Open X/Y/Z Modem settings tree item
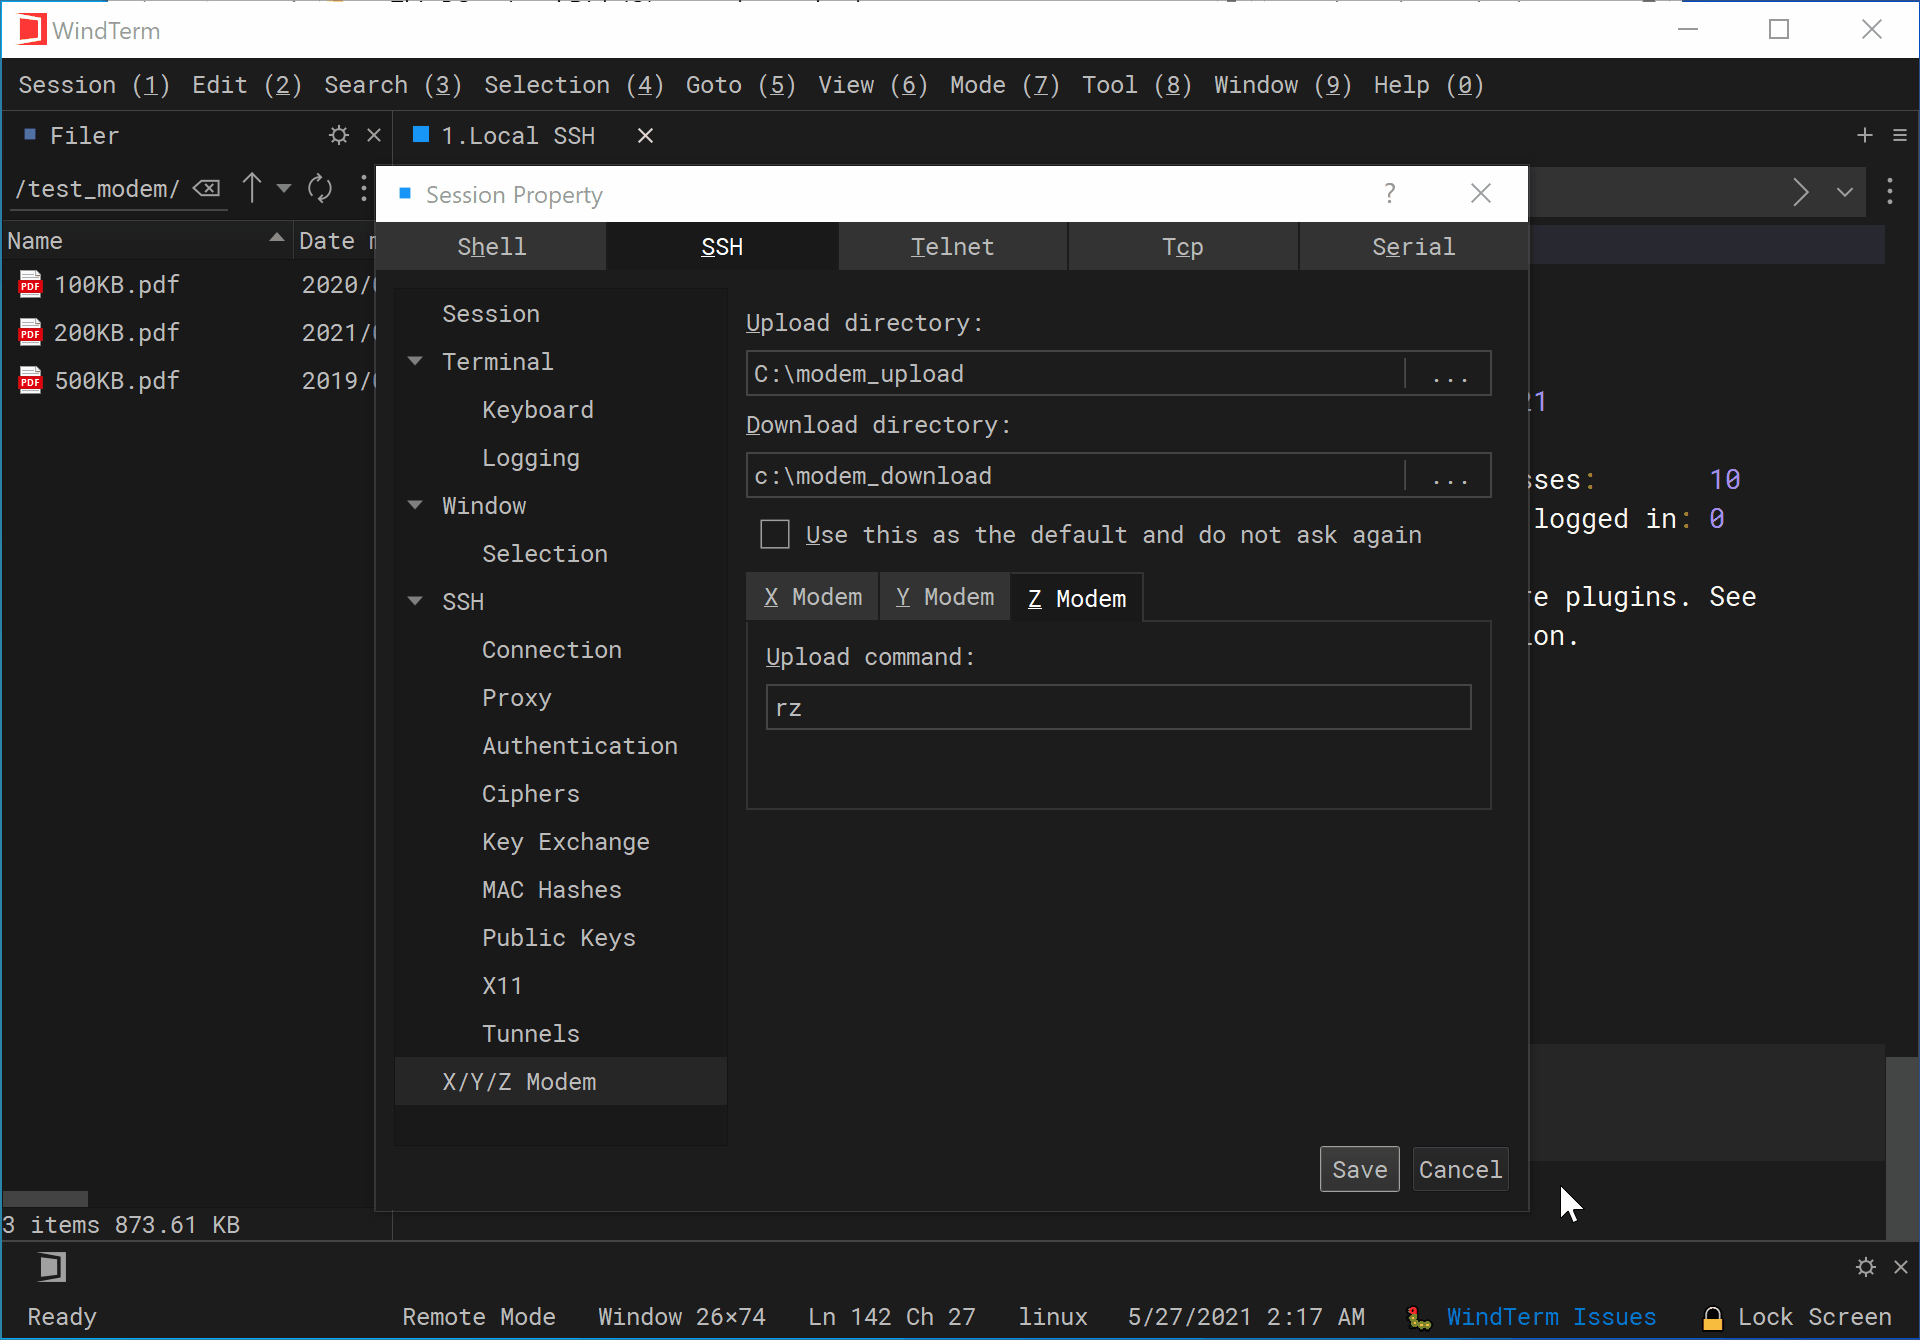Image resolution: width=1920 pixels, height=1340 pixels. 521,1082
